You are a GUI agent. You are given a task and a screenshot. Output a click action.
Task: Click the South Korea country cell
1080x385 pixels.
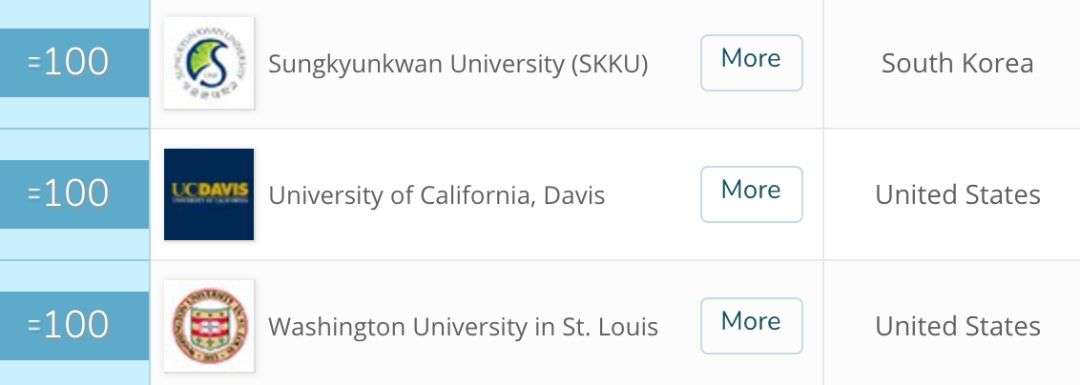coord(957,63)
